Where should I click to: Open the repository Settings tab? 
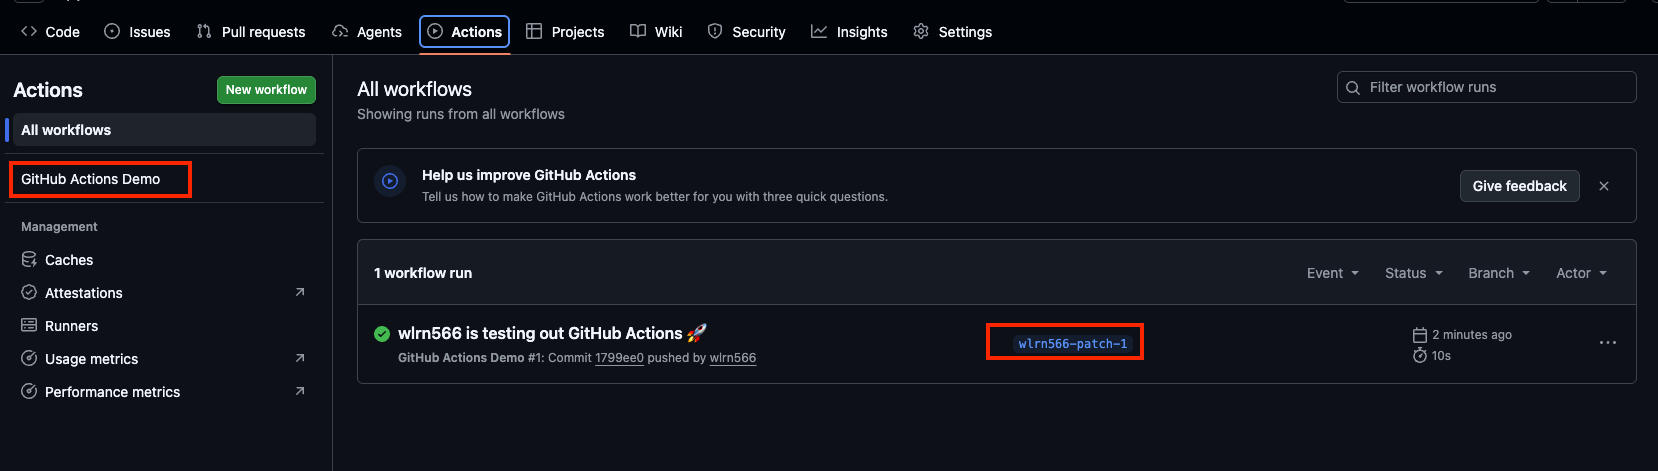(952, 32)
